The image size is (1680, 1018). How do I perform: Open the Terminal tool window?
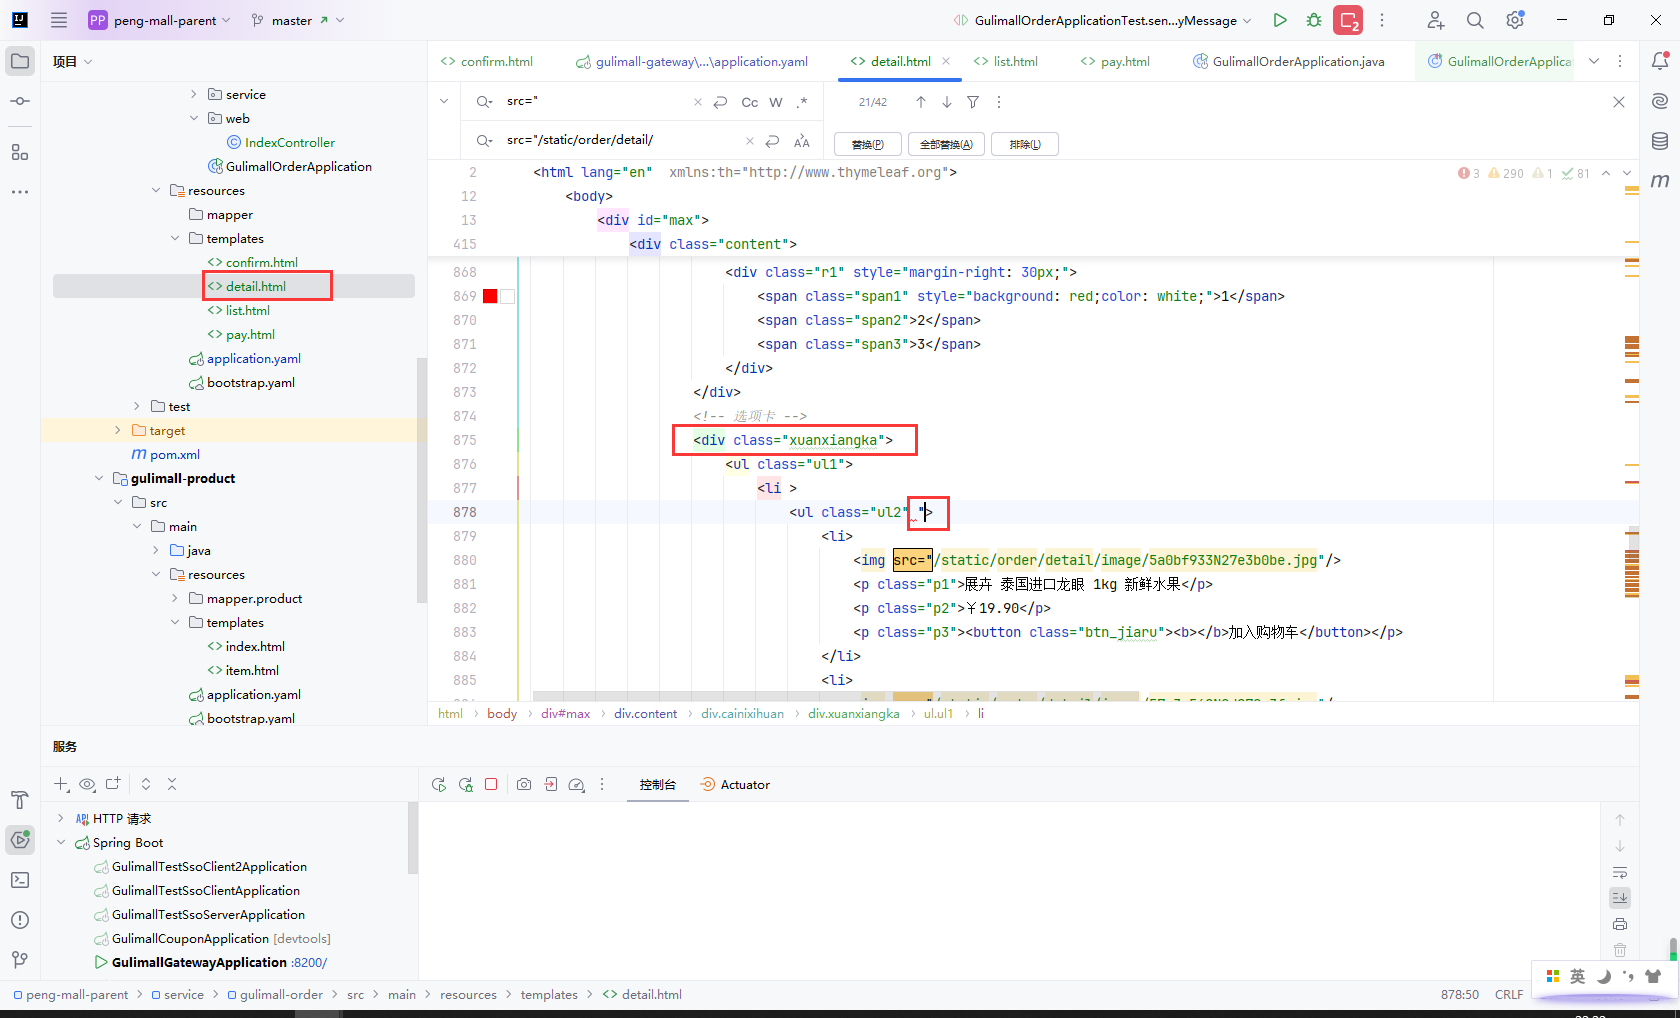(x=20, y=880)
